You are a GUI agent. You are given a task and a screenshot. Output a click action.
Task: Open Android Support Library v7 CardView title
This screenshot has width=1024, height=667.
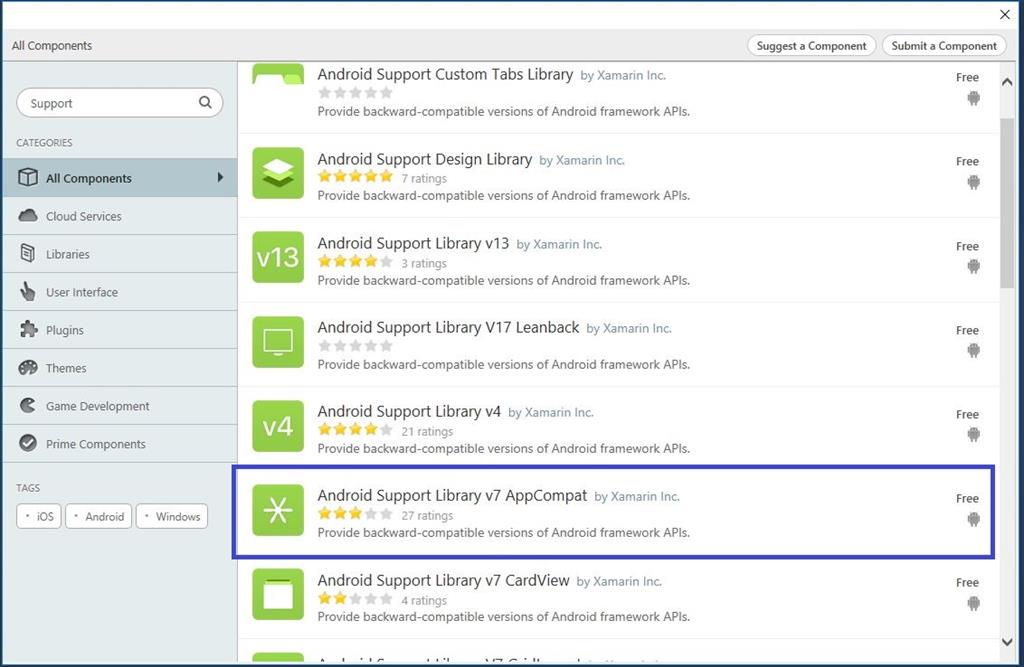pyautogui.click(x=443, y=579)
